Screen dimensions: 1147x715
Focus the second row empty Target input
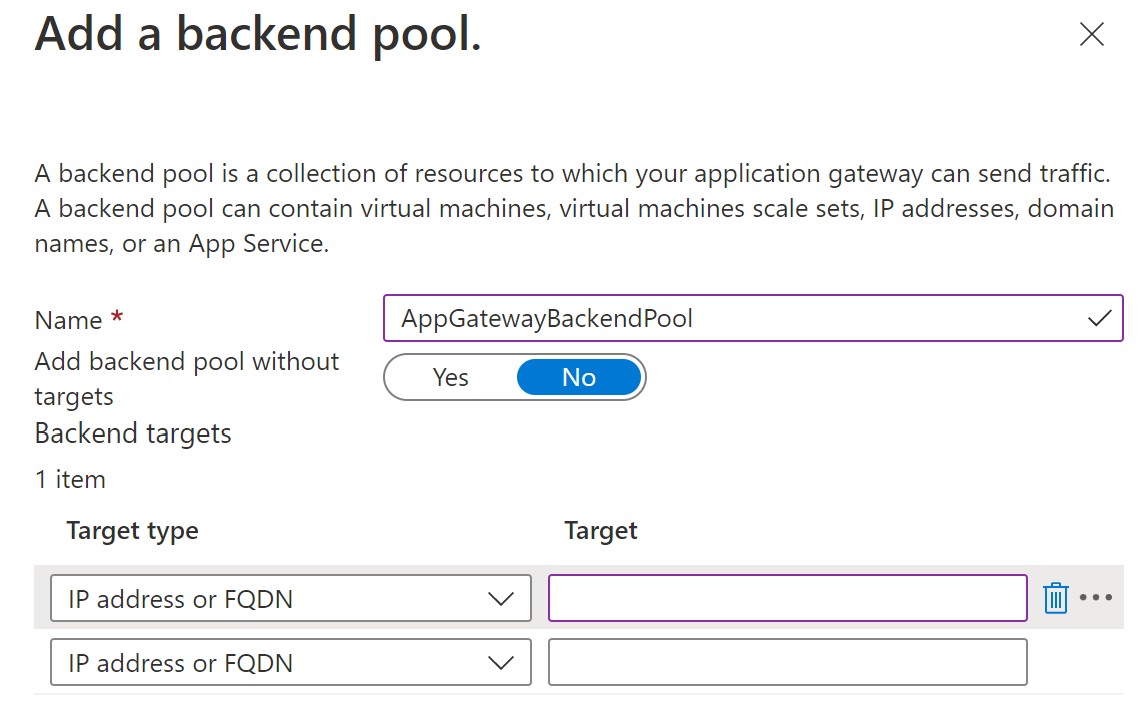click(787, 662)
